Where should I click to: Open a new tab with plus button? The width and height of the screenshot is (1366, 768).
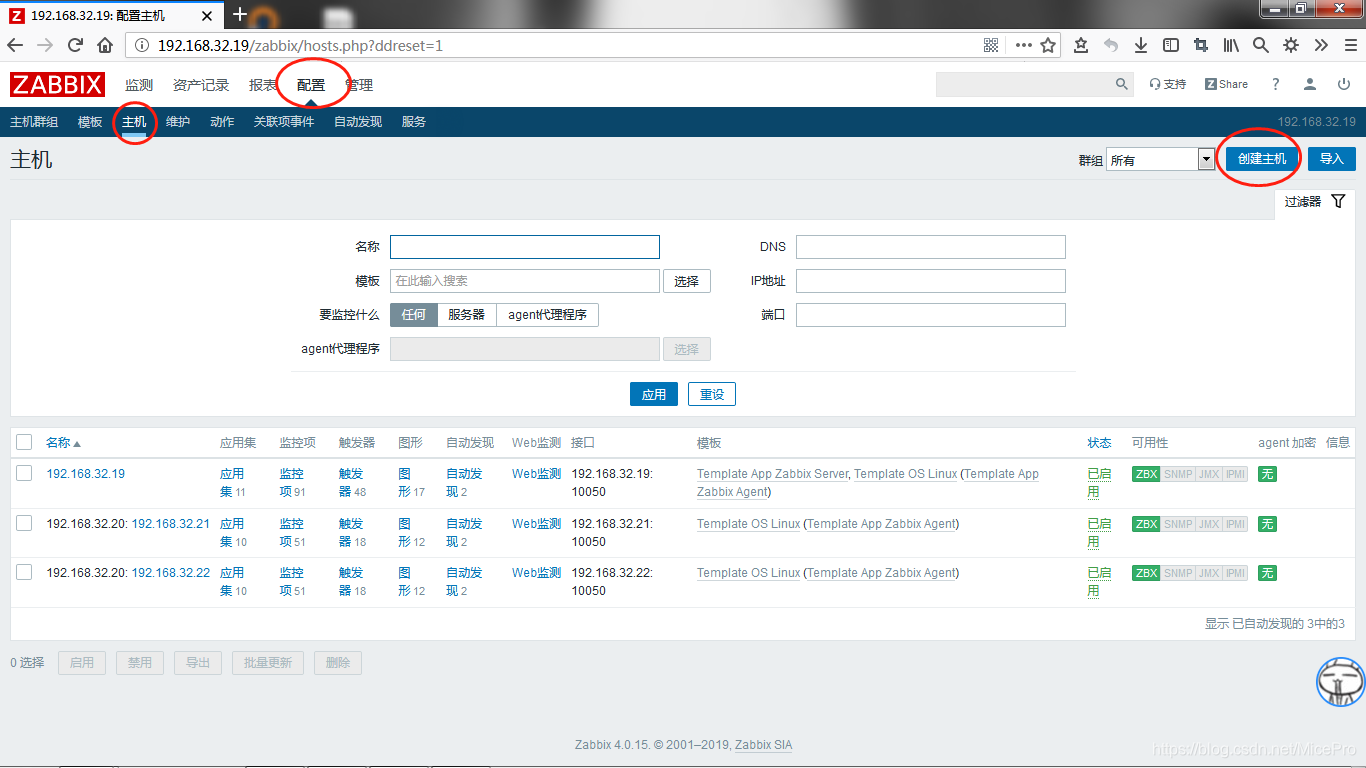click(239, 14)
